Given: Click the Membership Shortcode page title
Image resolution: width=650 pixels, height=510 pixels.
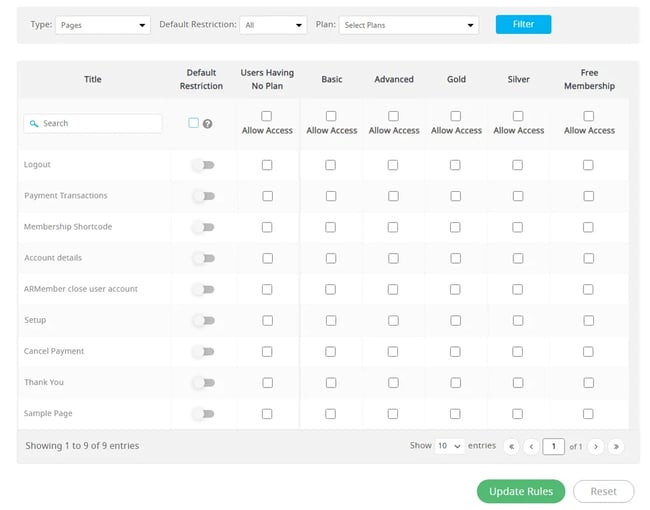Looking at the screenshot, I should 68,227.
